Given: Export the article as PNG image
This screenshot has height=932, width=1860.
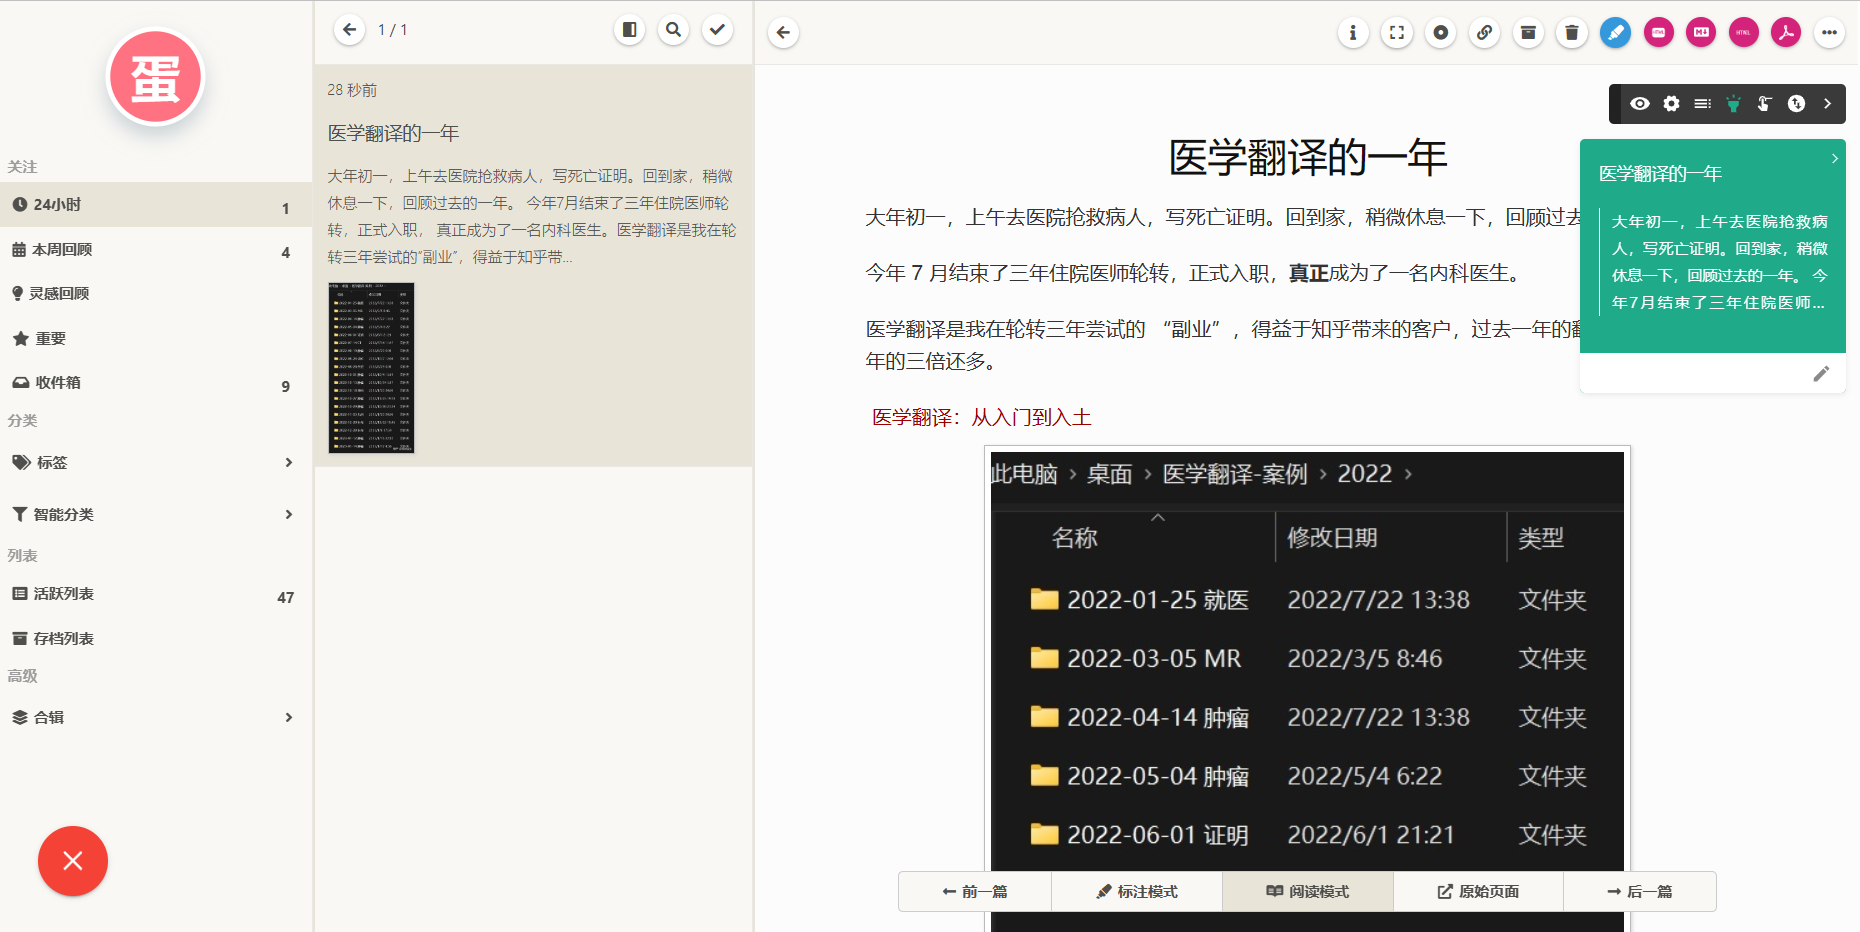Looking at the screenshot, I should click(x=1659, y=32).
